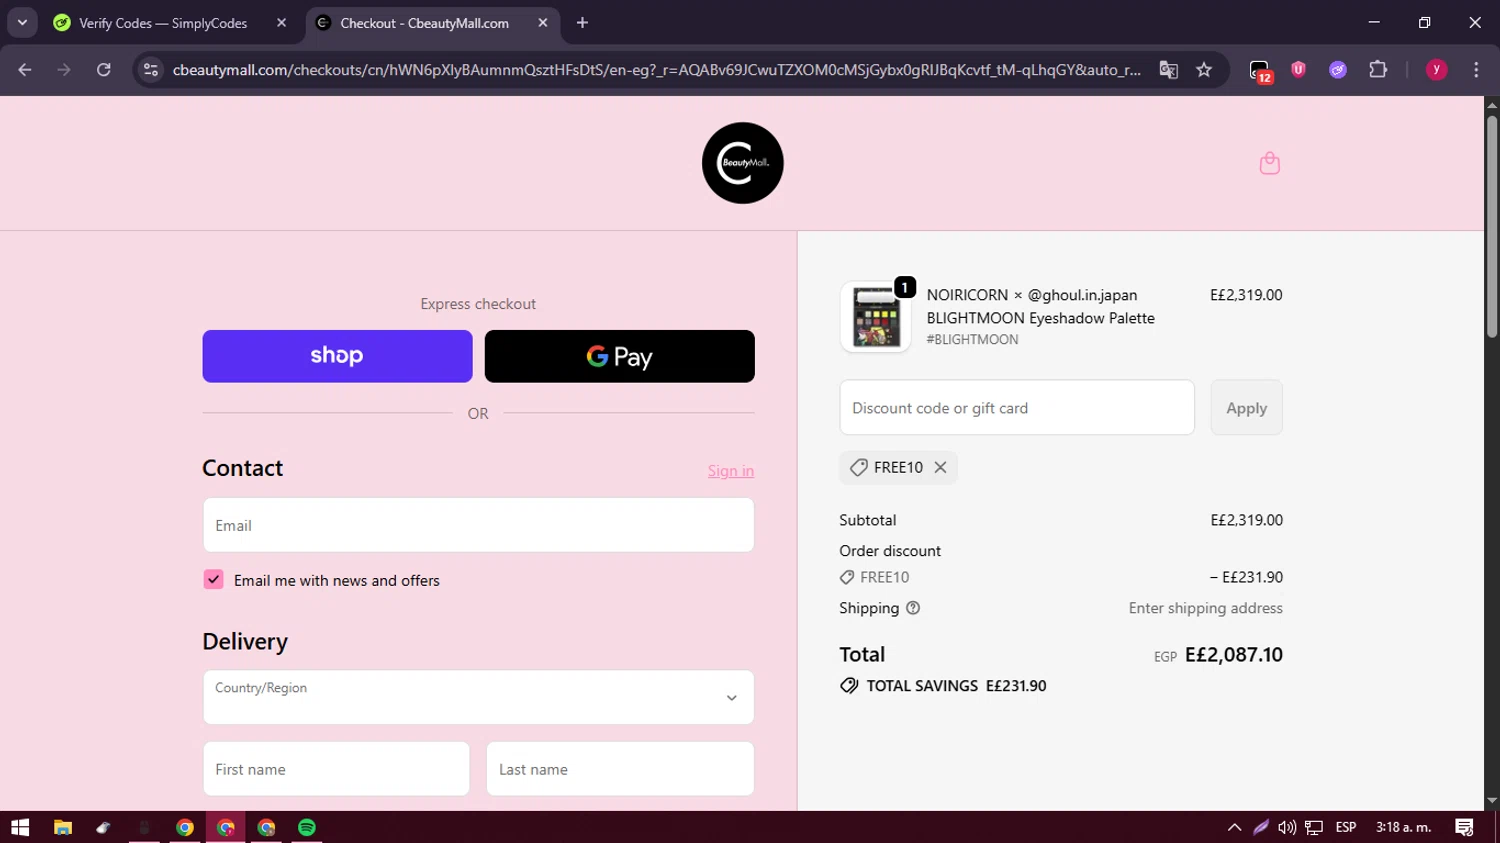Open the shopping bag cart icon

[1269, 163]
